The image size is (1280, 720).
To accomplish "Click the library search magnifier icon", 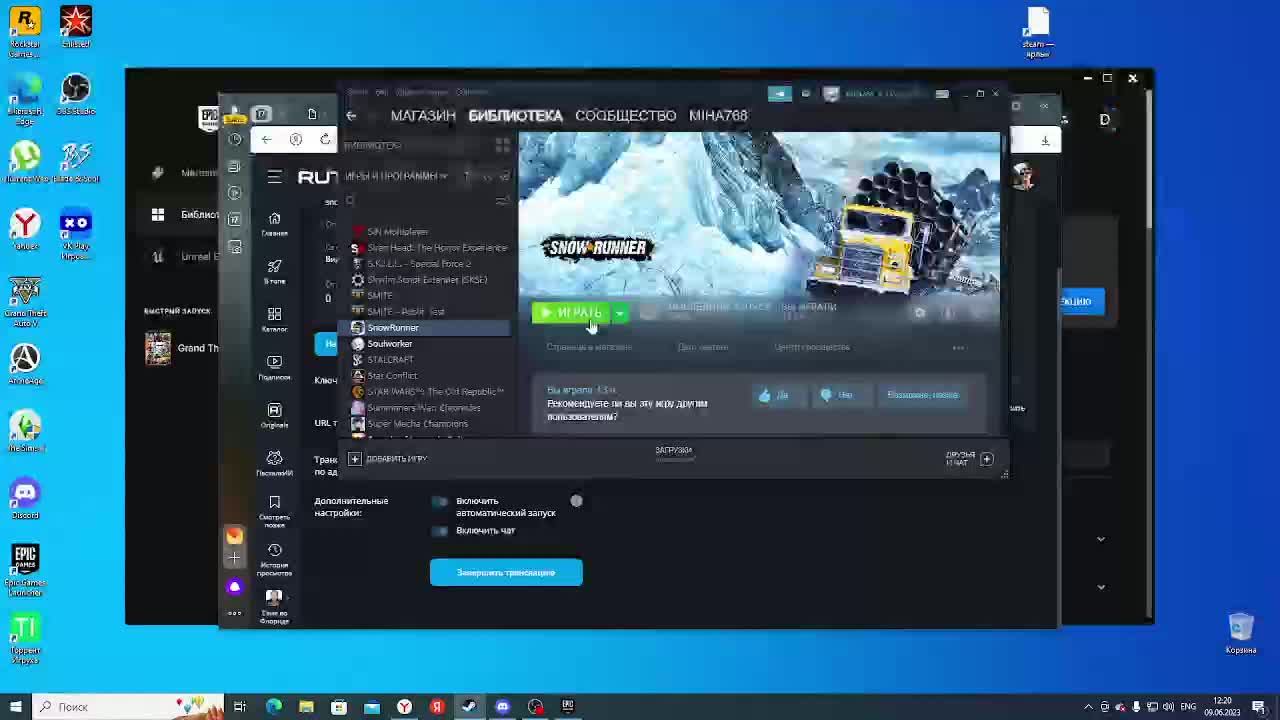I will [x=350, y=201].
